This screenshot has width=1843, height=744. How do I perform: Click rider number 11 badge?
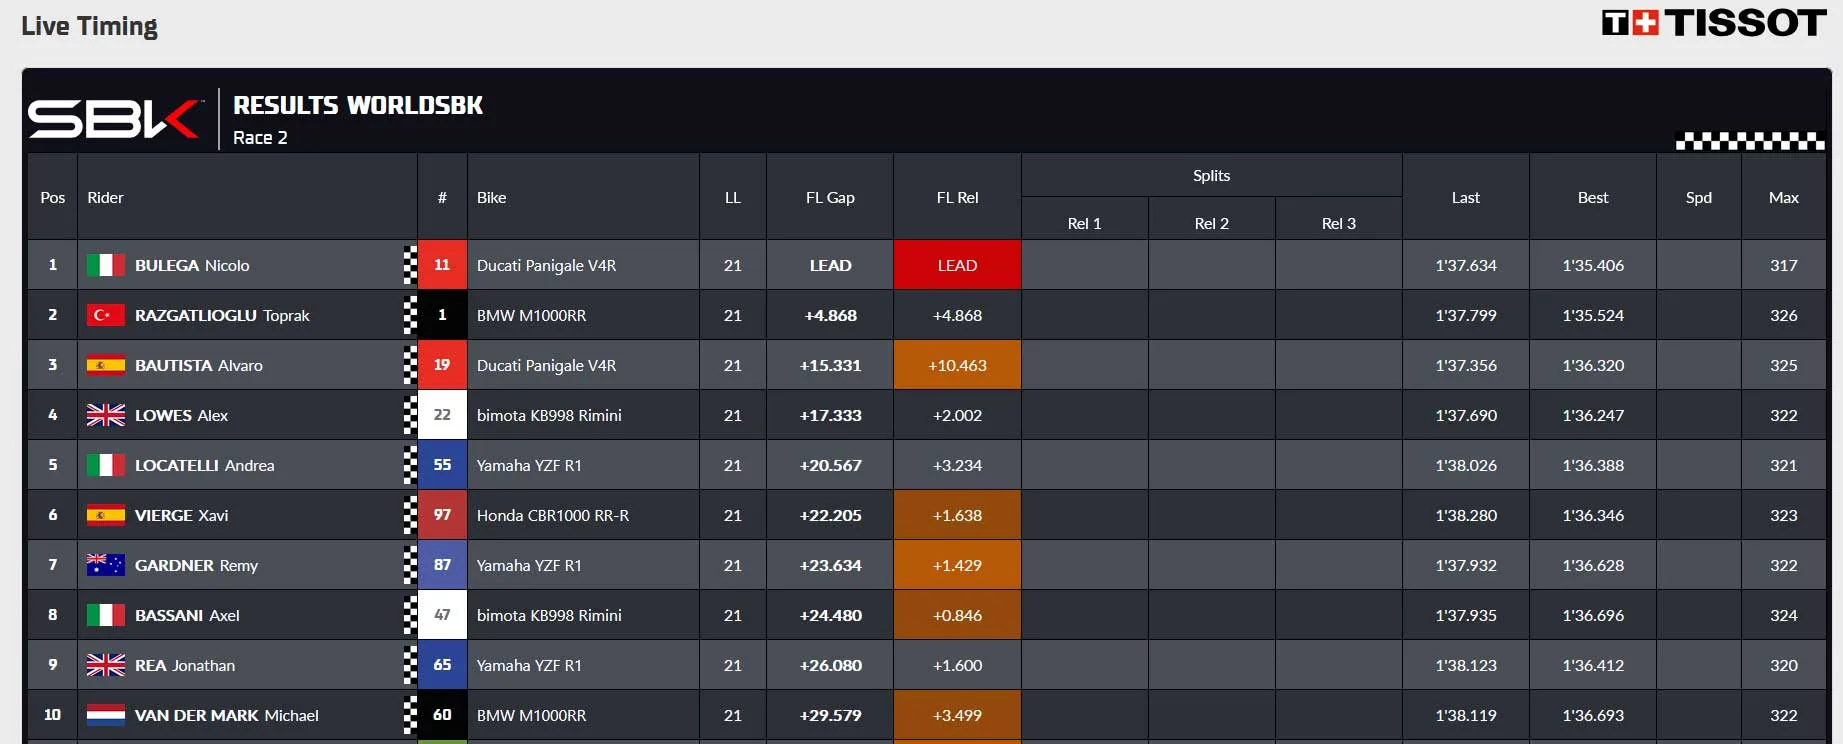tap(442, 265)
